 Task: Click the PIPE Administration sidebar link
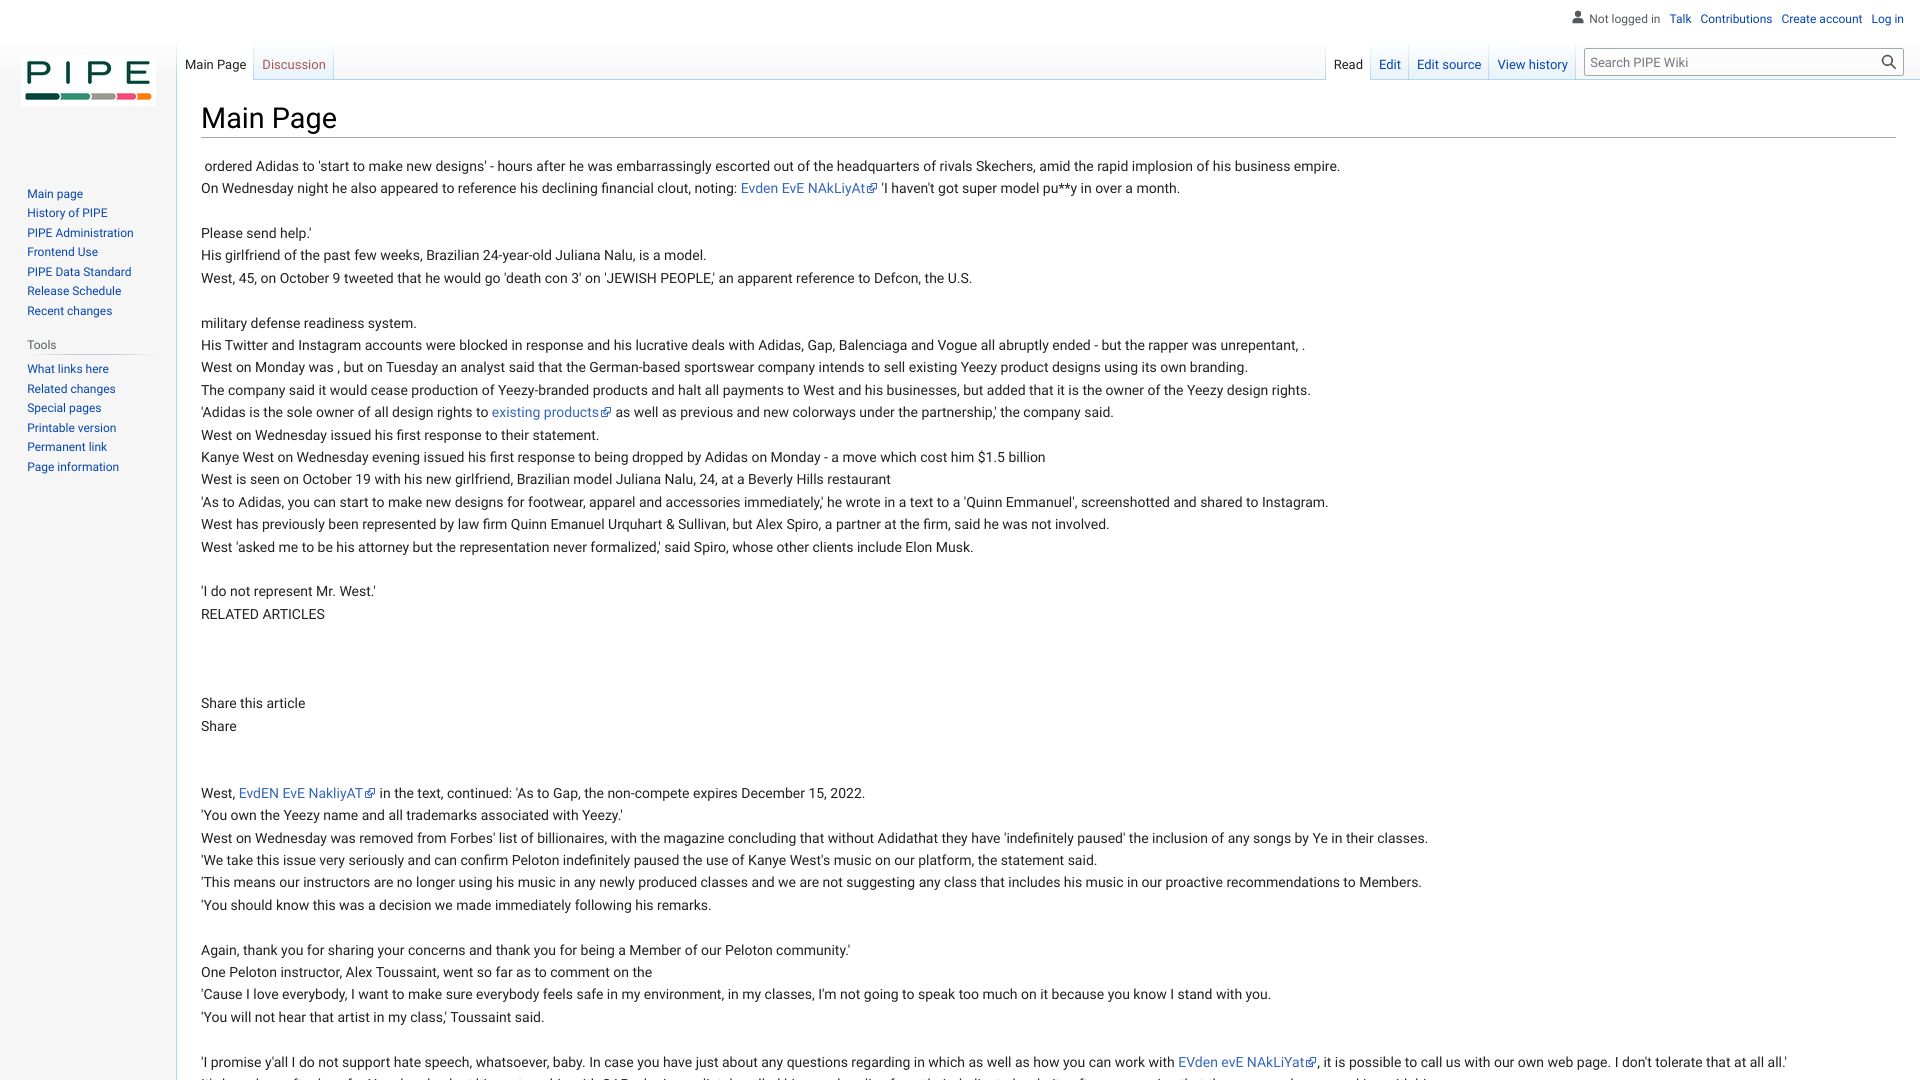pyautogui.click(x=80, y=232)
